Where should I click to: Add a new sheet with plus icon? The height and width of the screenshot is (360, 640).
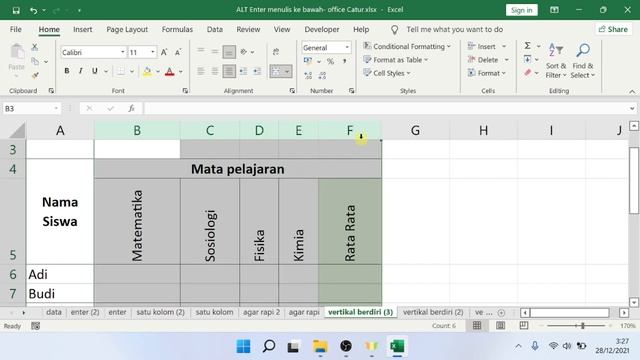pyautogui.click(x=501, y=313)
